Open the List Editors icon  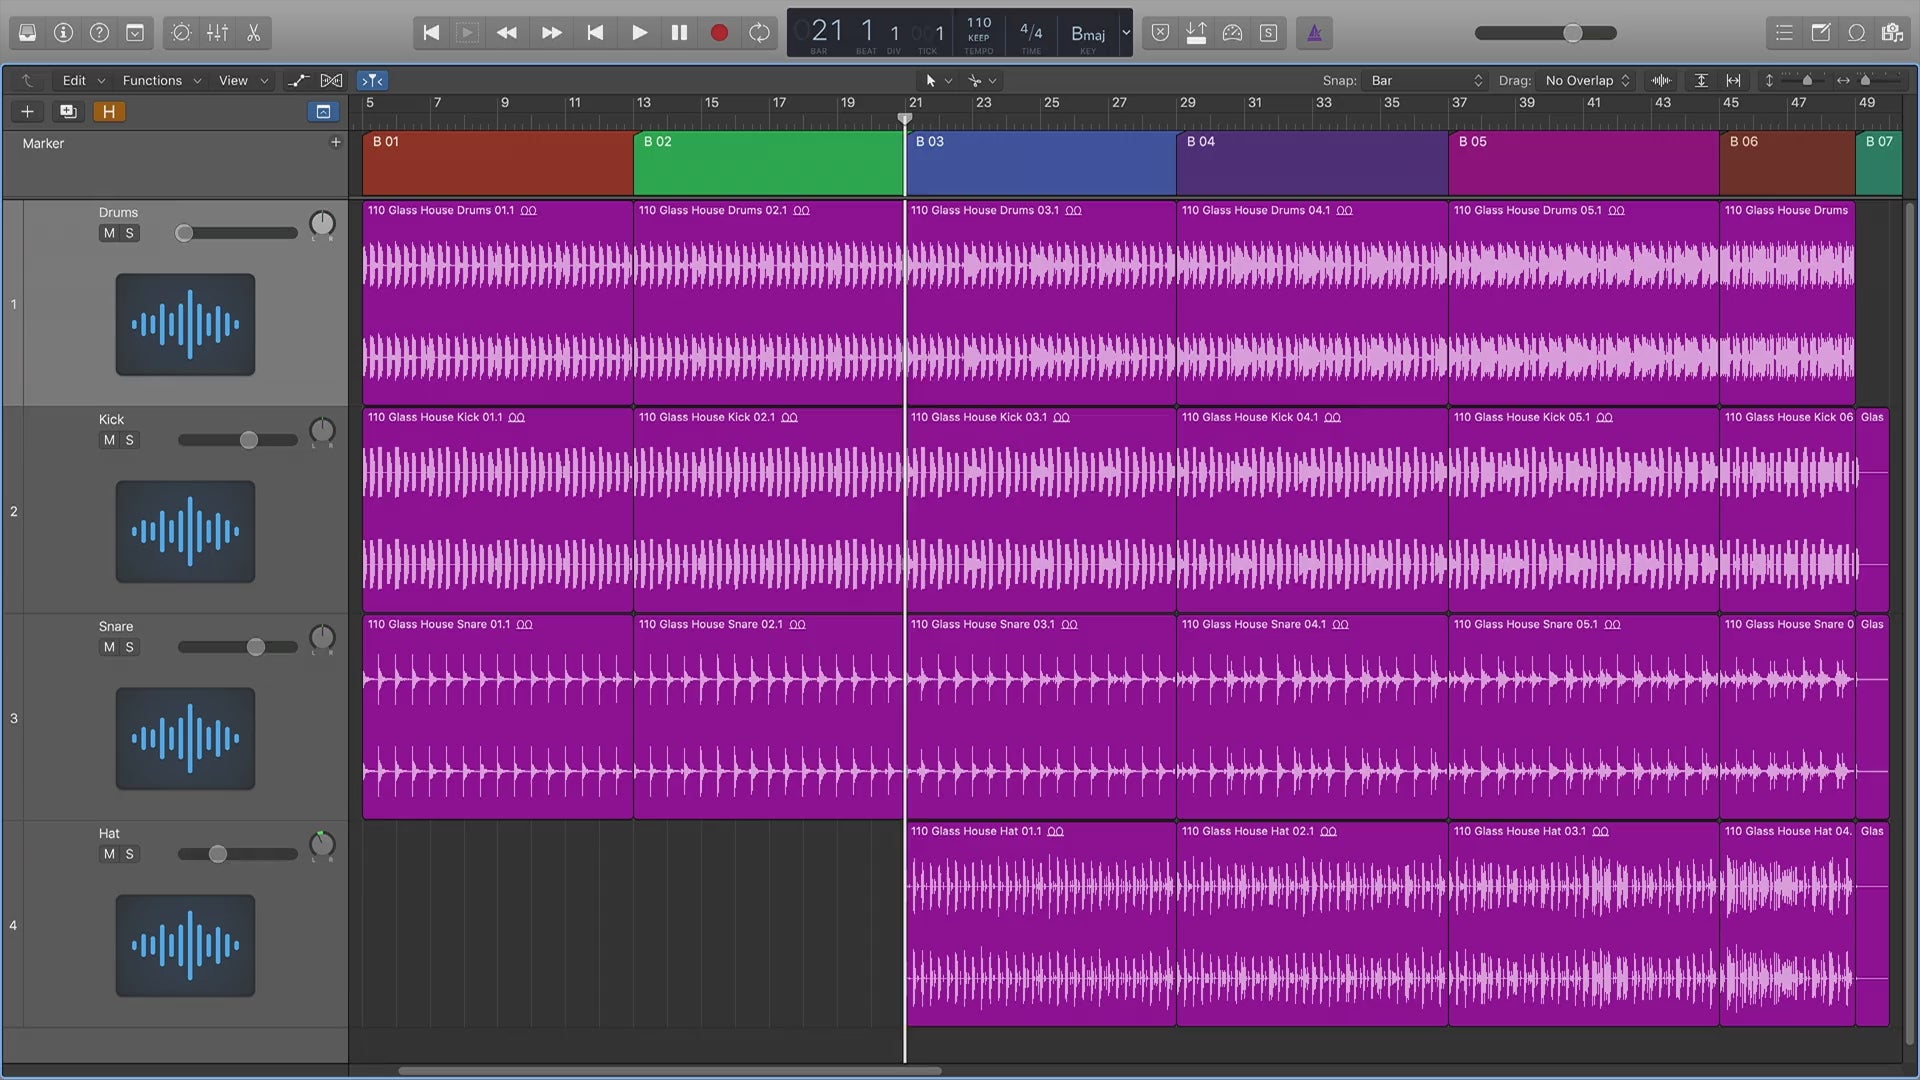pos(1784,33)
